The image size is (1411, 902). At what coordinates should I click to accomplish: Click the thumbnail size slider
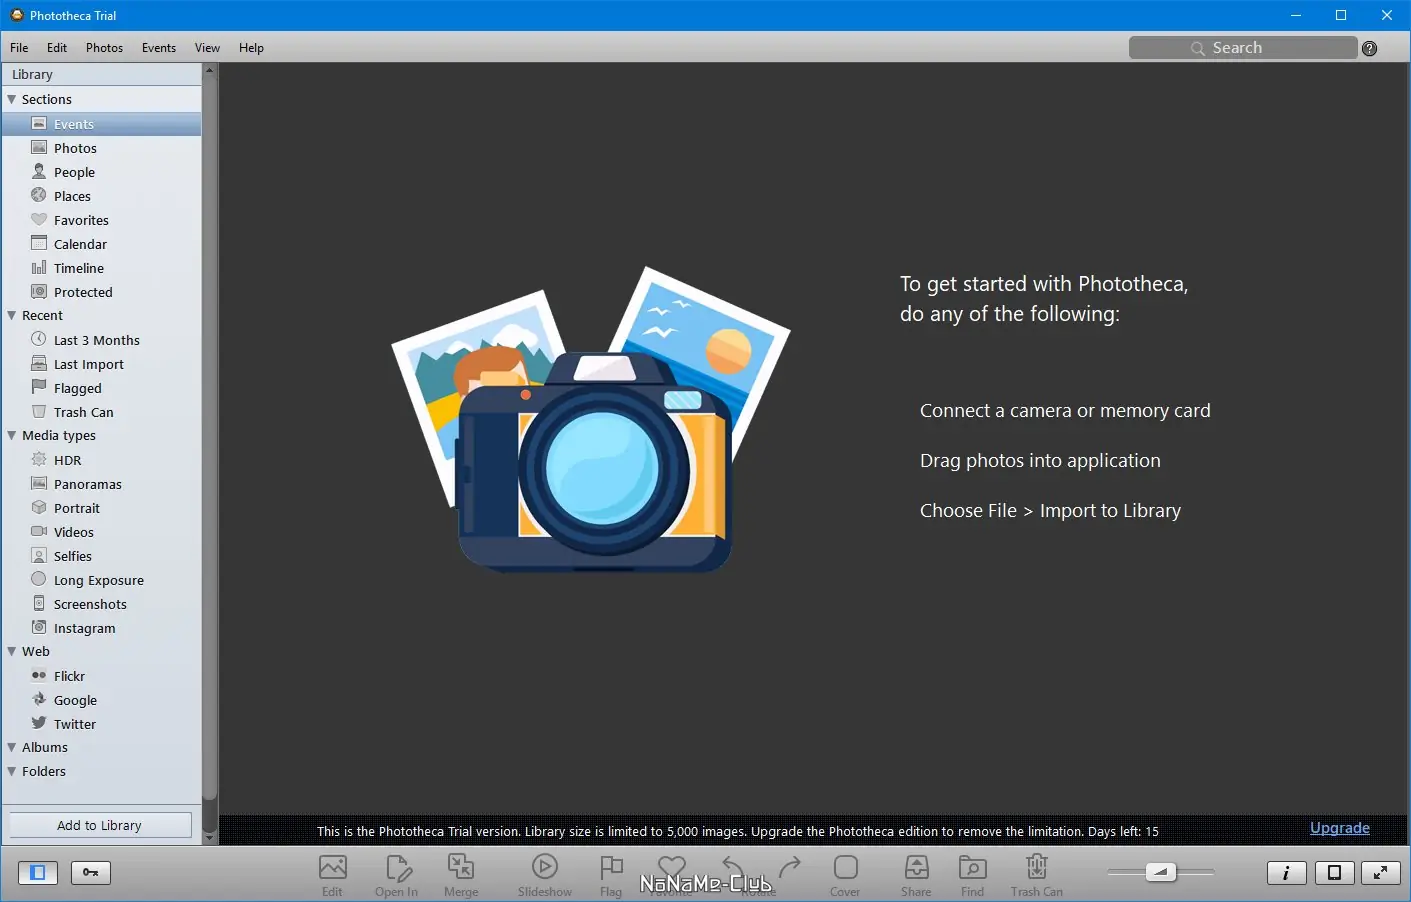(1161, 872)
